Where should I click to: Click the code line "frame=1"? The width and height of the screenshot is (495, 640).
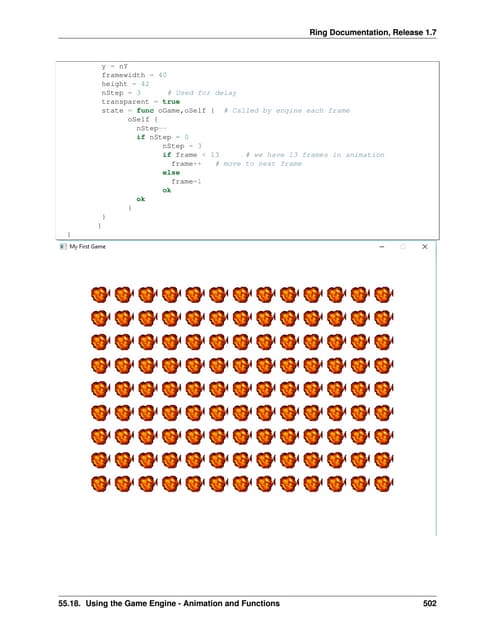(186, 181)
